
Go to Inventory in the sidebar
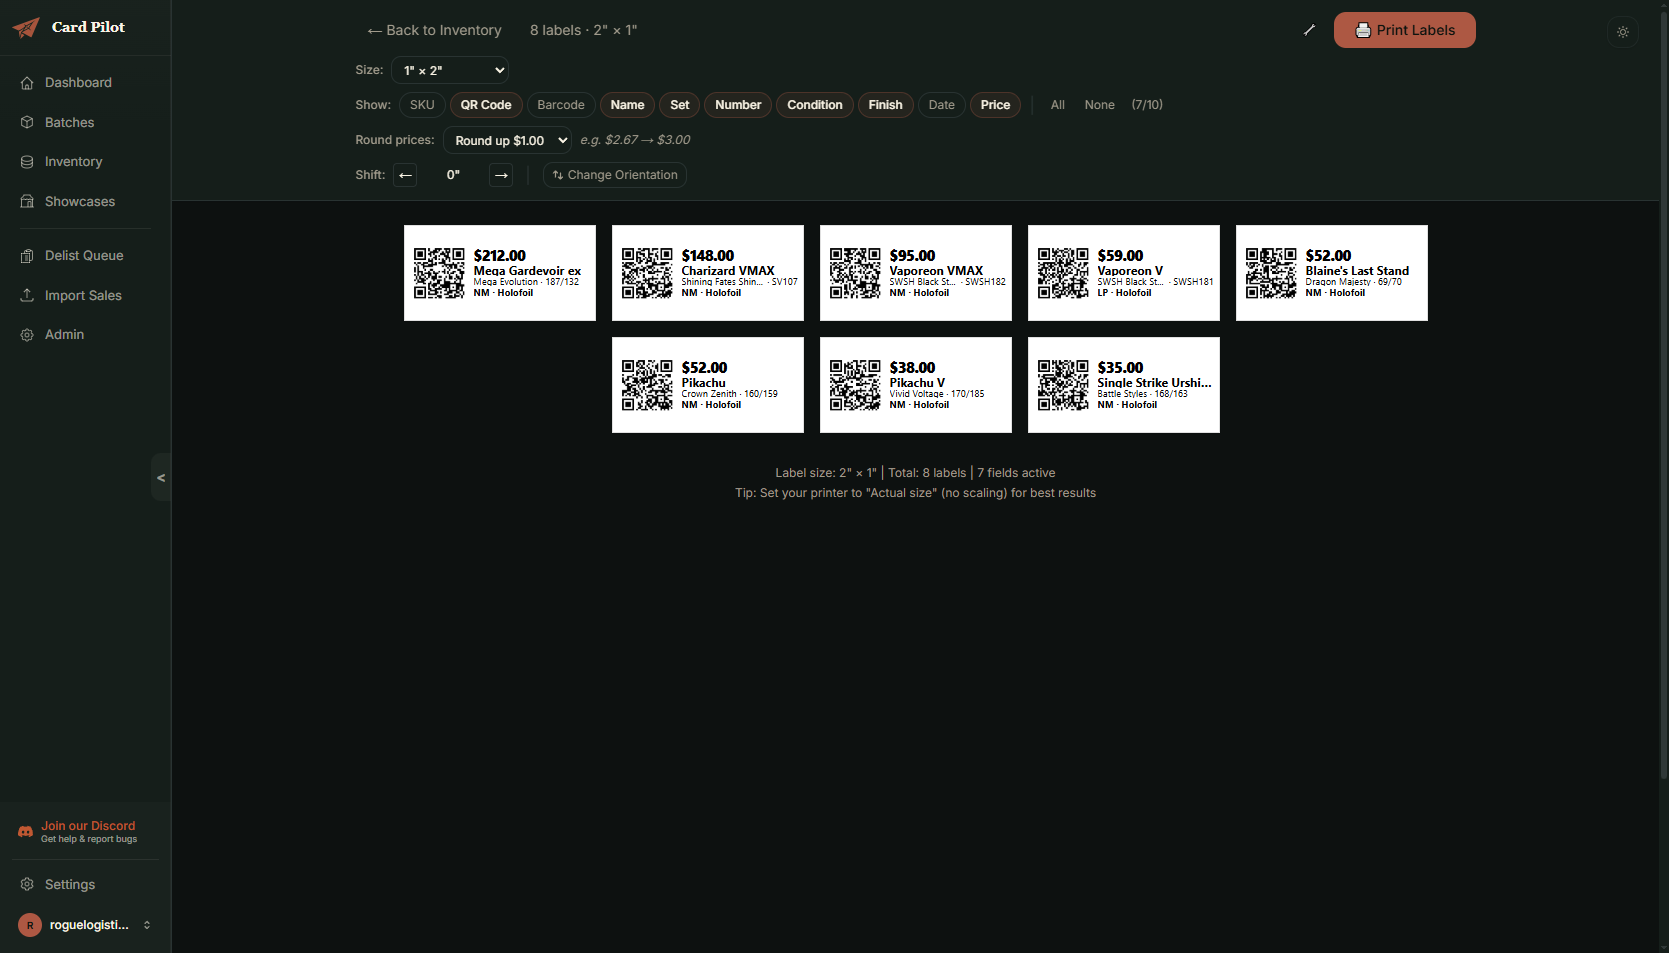73,162
